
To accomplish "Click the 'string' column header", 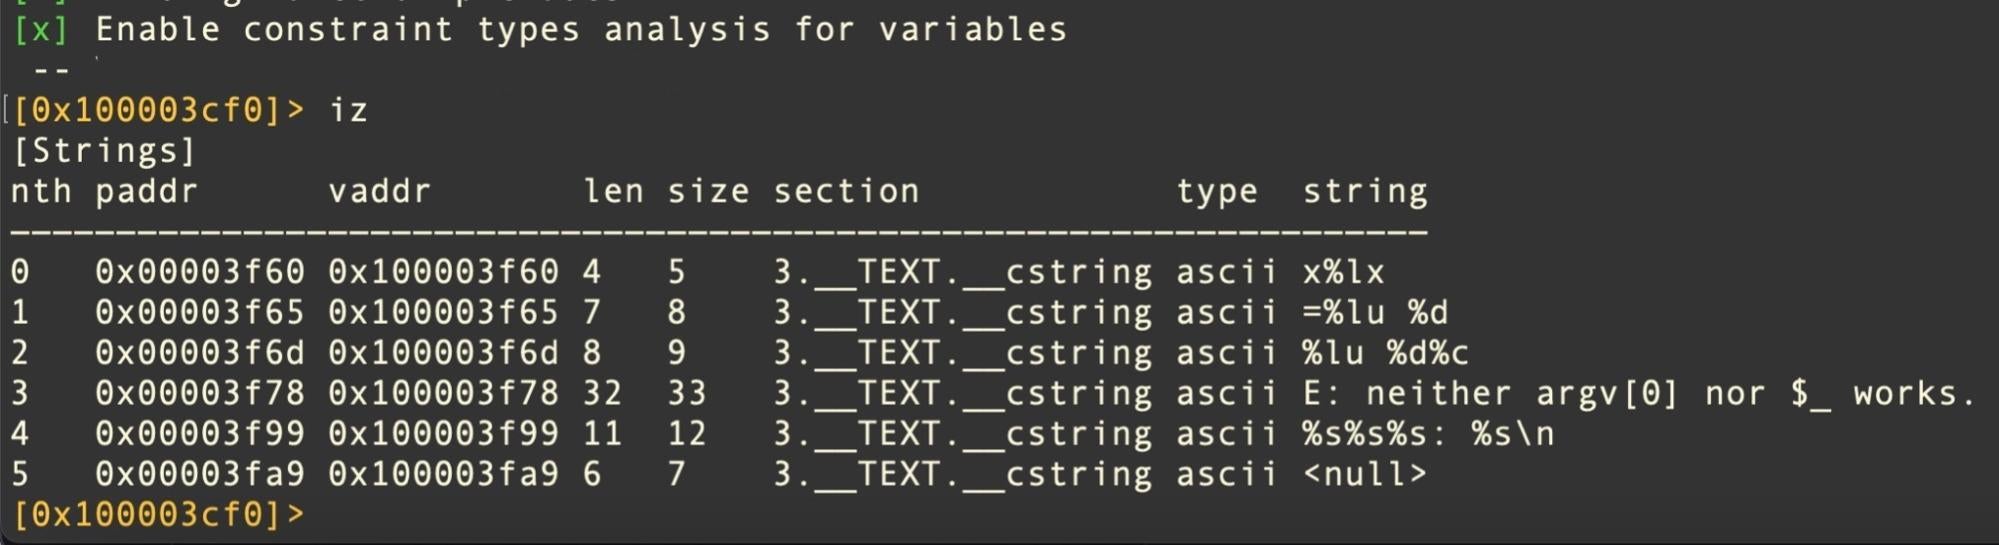I will (x=1364, y=191).
